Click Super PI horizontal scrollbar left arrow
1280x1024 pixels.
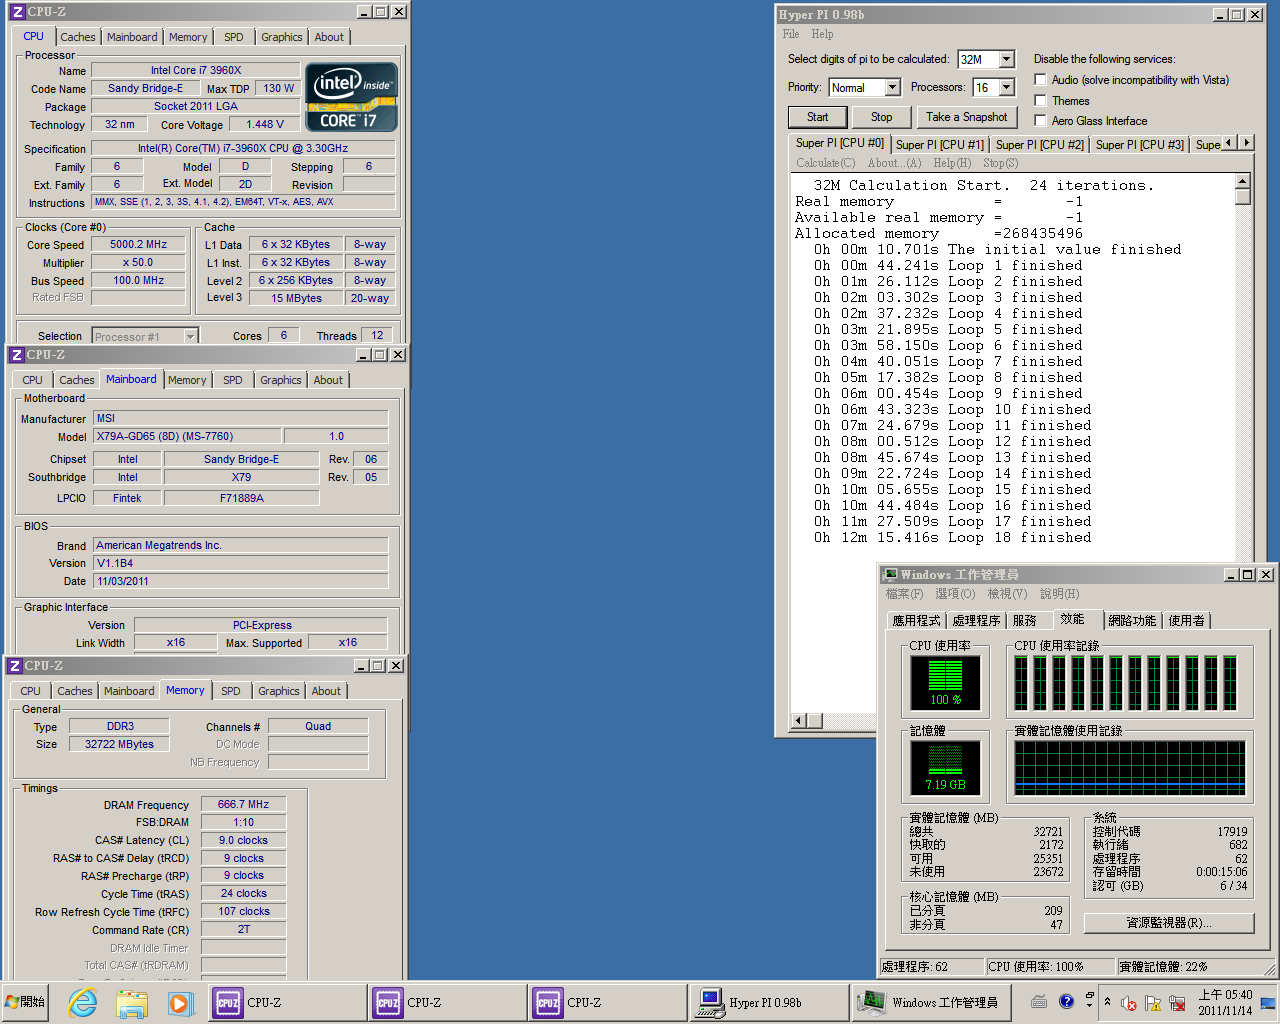click(x=798, y=721)
